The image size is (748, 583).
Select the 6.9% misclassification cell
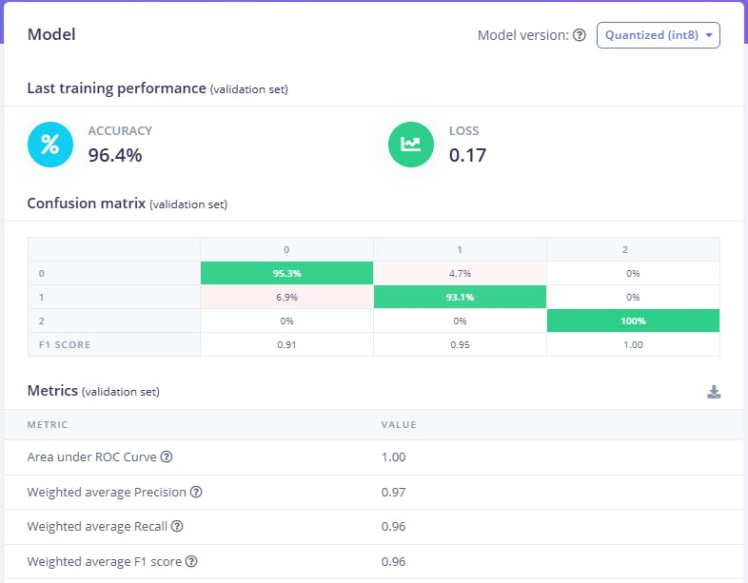(x=287, y=297)
